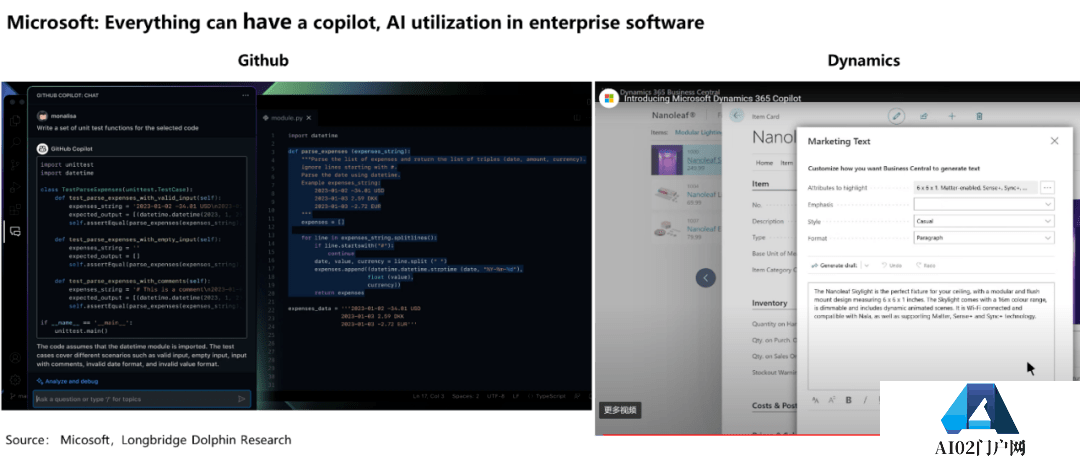
Task: Click the bold B formatting icon
Action: point(848,400)
